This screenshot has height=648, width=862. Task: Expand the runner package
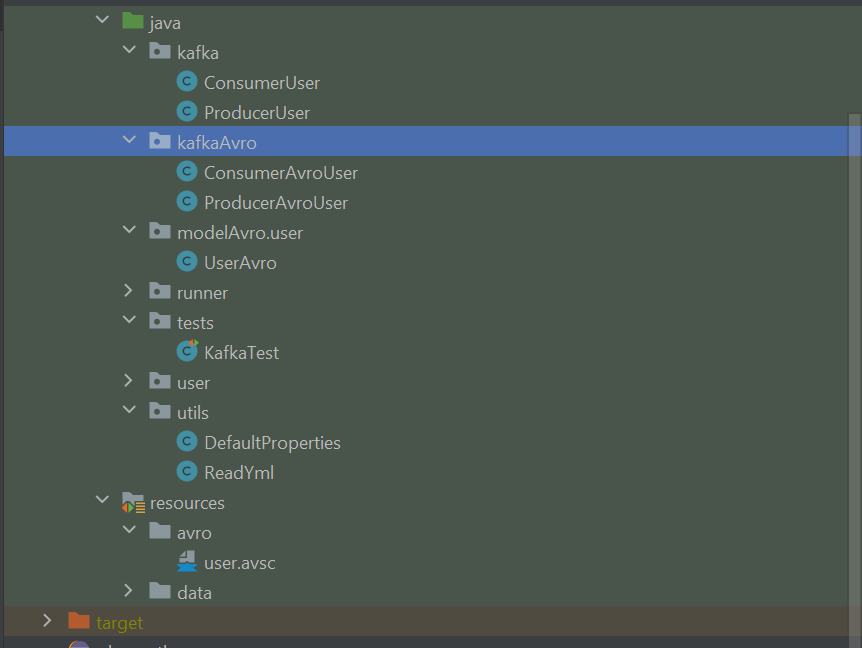[x=128, y=290]
